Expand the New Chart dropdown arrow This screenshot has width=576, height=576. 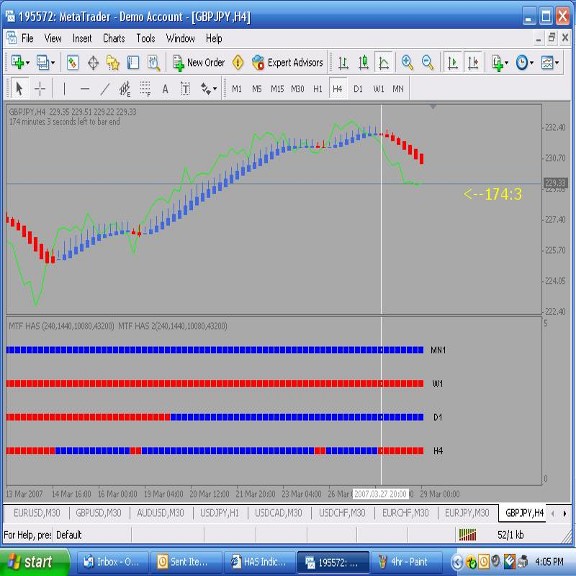(x=28, y=63)
